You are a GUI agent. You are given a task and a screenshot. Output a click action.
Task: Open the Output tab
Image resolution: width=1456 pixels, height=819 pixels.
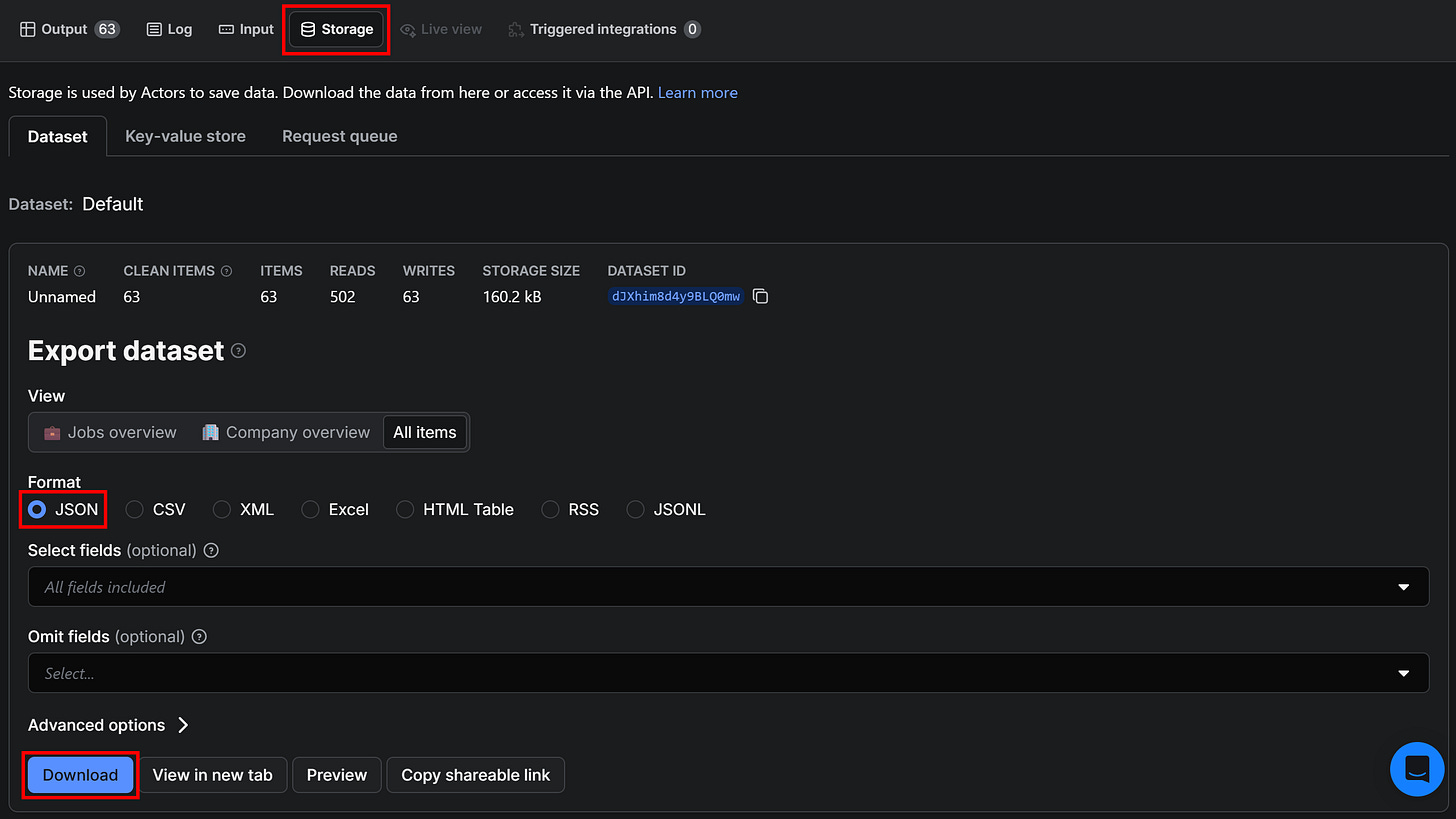(69, 29)
